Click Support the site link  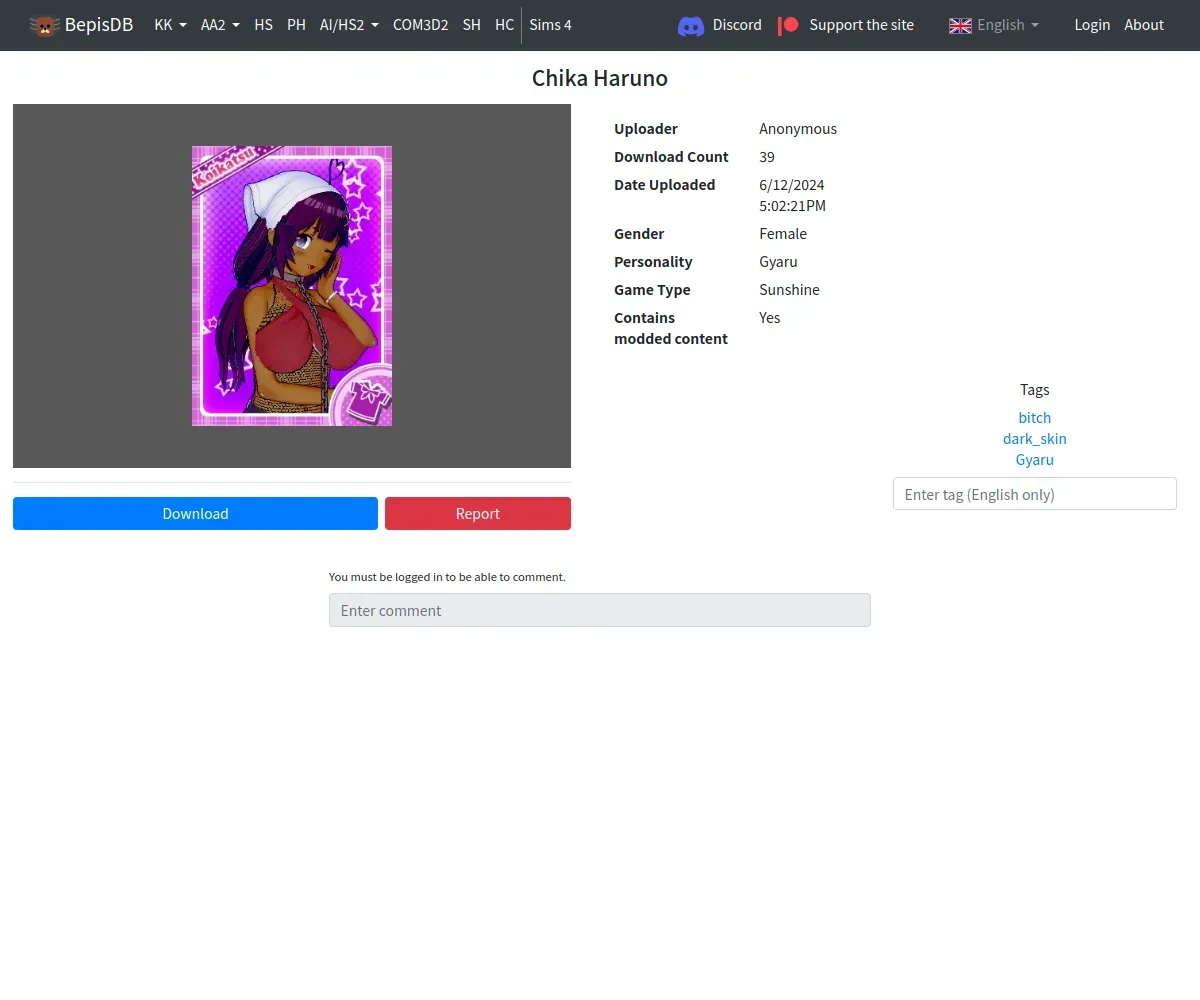click(x=861, y=25)
